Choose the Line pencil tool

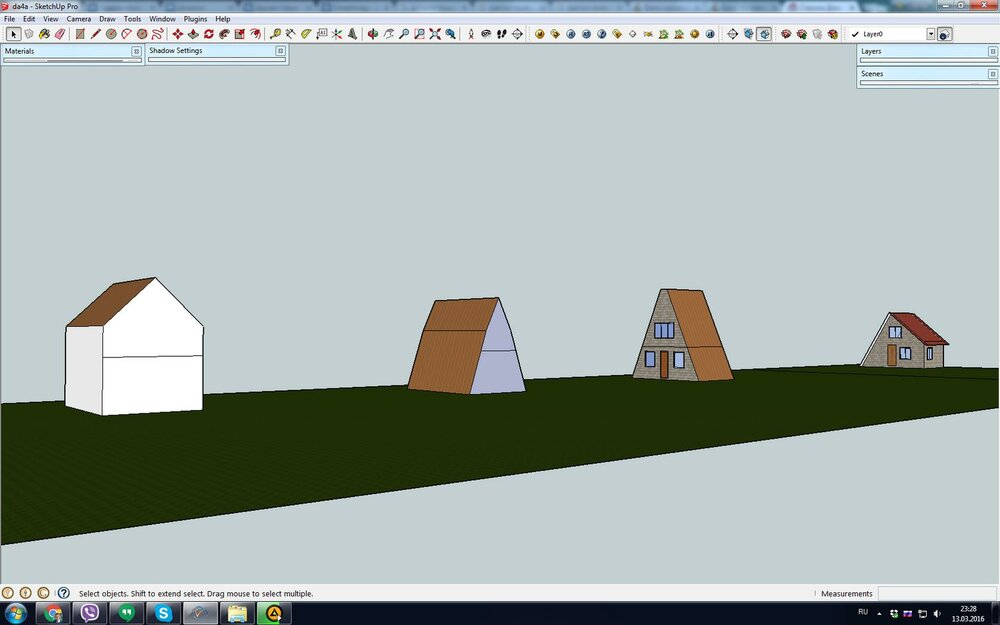(x=96, y=33)
